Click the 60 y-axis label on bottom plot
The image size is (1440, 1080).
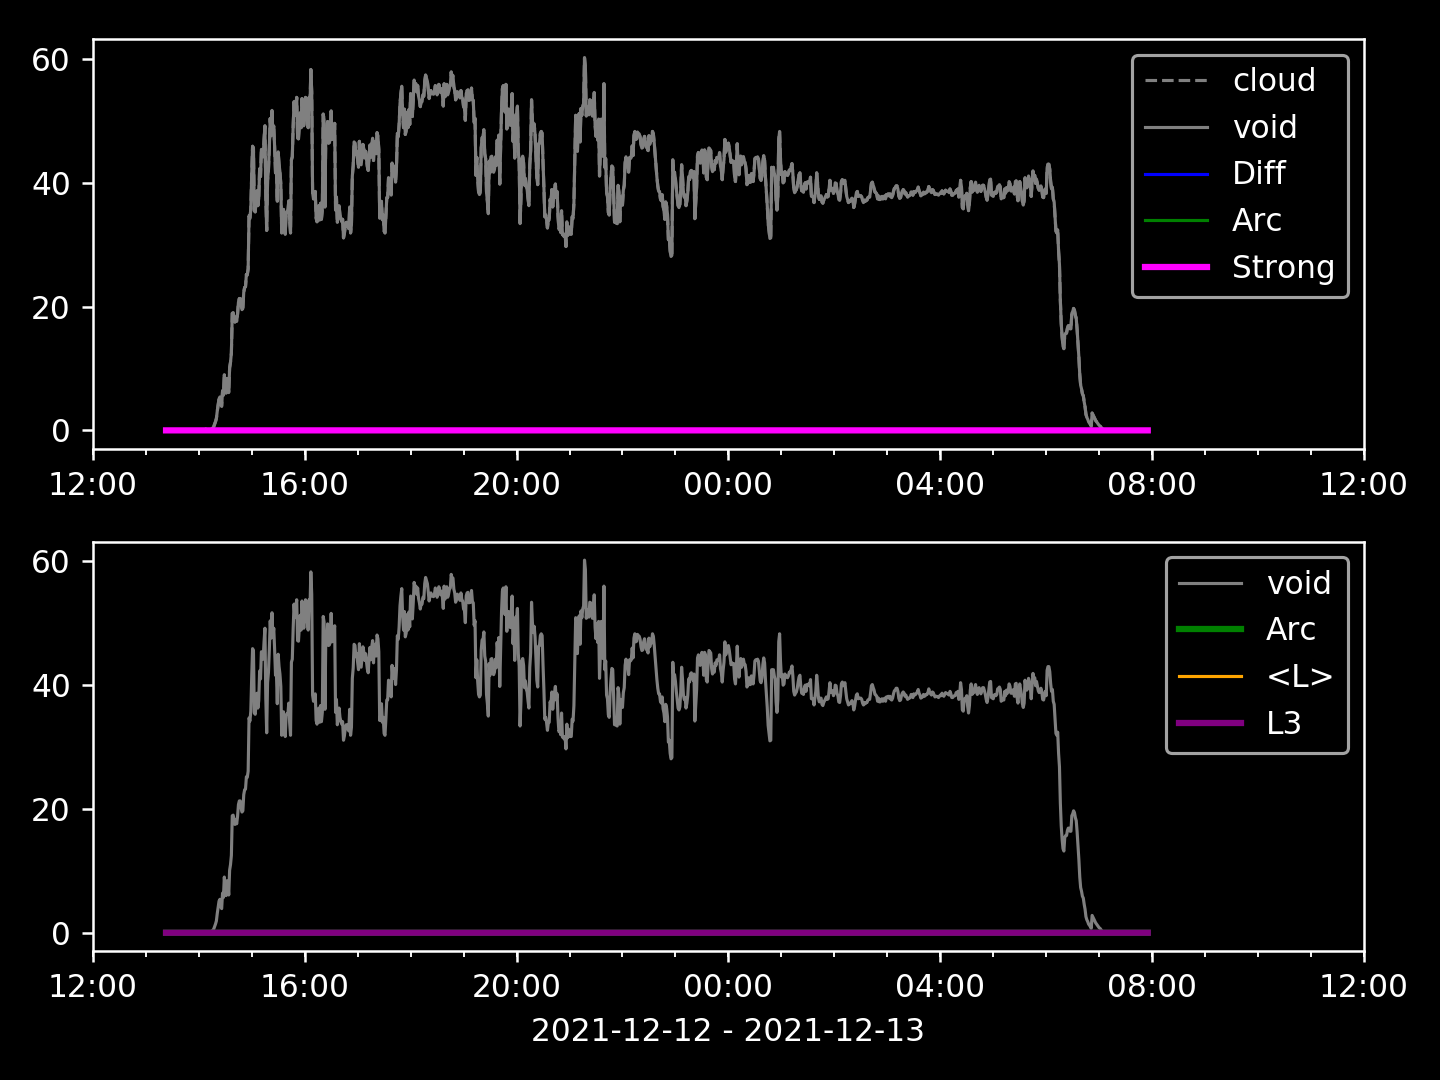[50, 562]
